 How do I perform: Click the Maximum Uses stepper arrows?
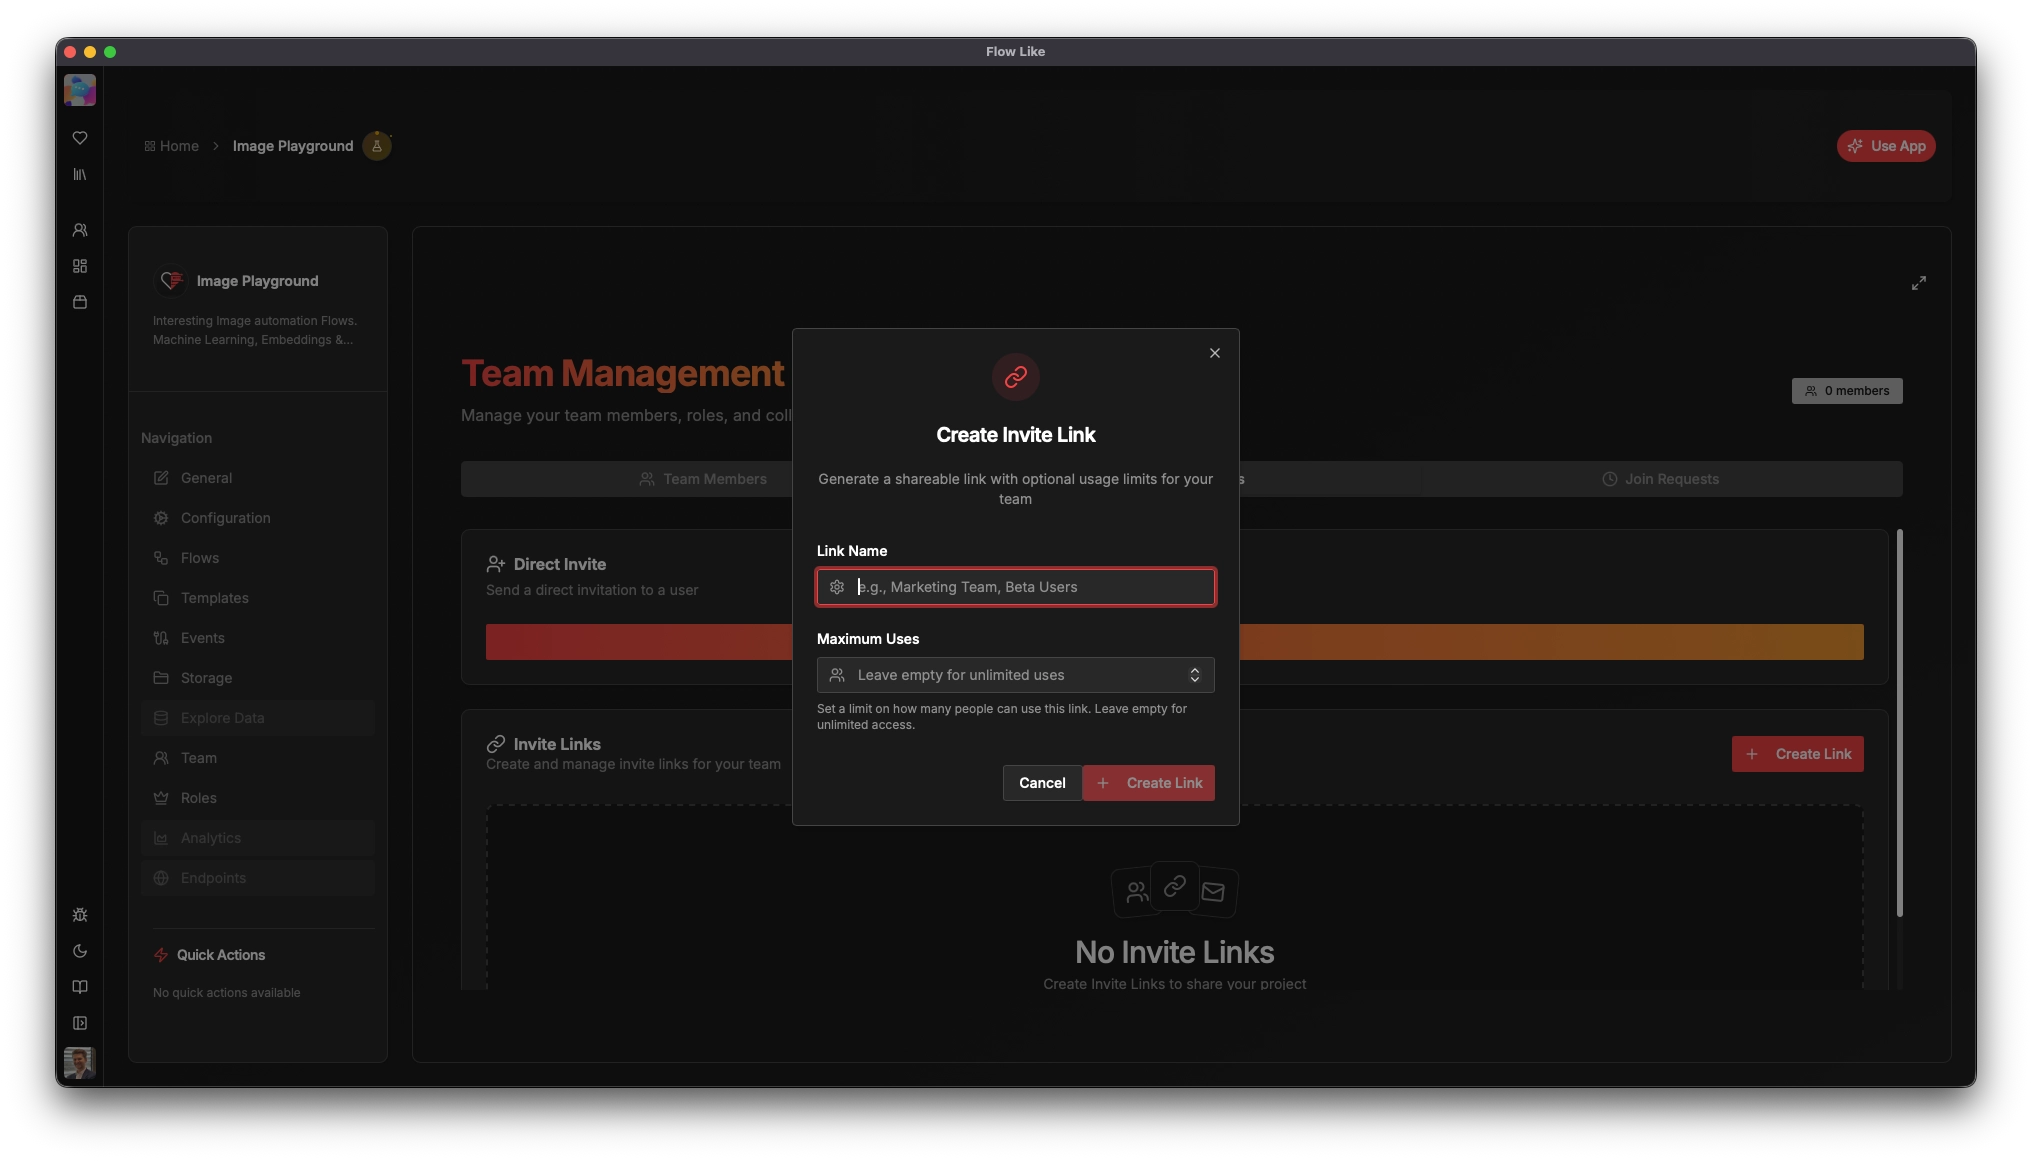1194,675
